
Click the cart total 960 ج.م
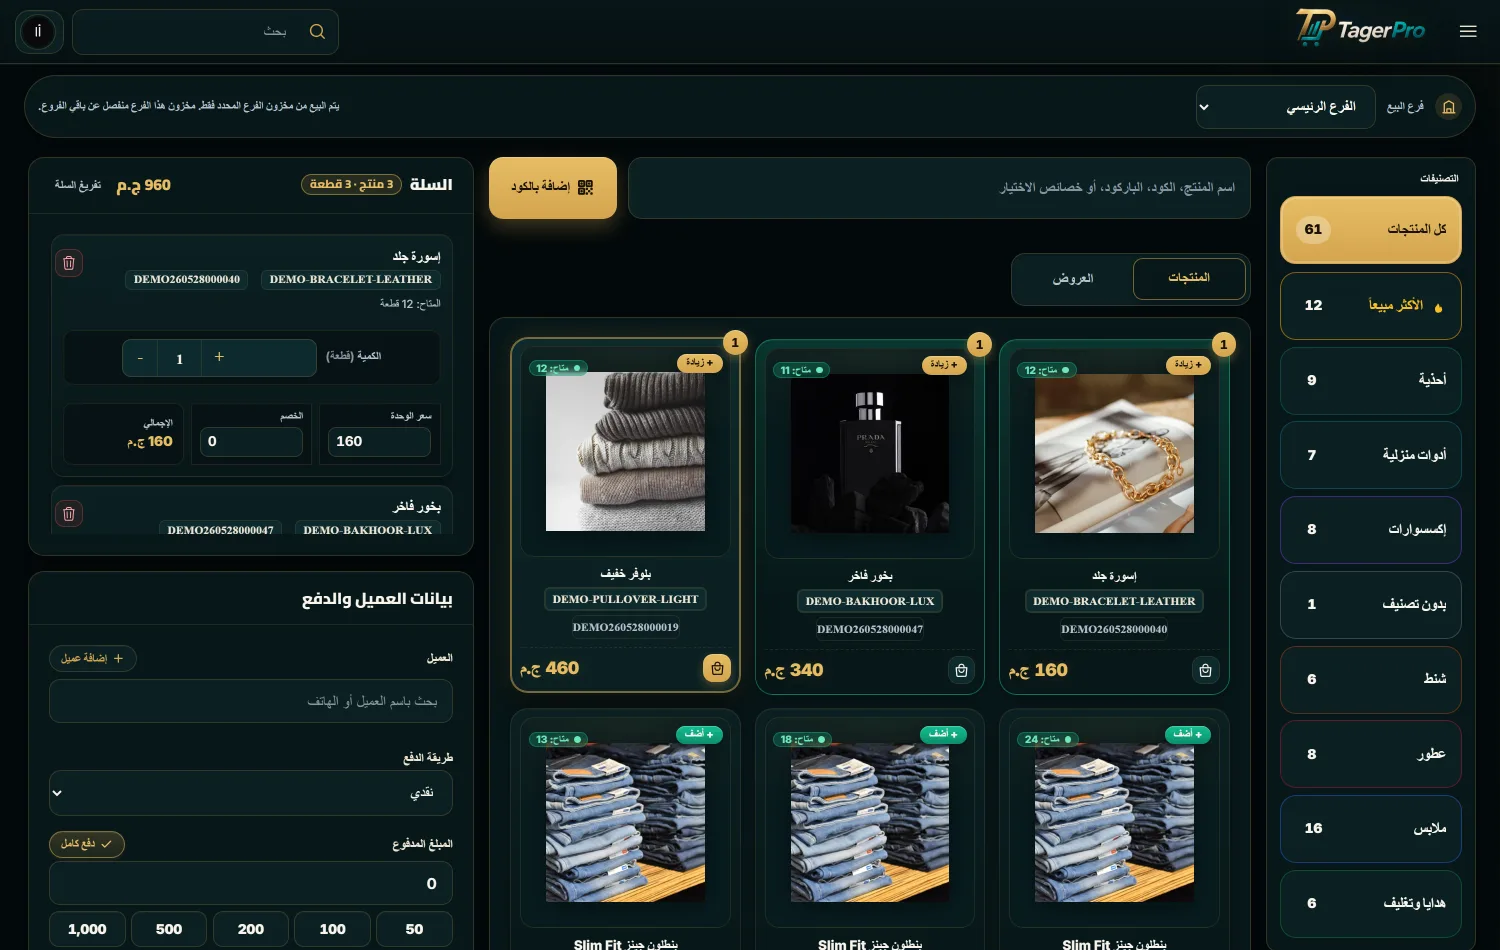pyautogui.click(x=144, y=185)
